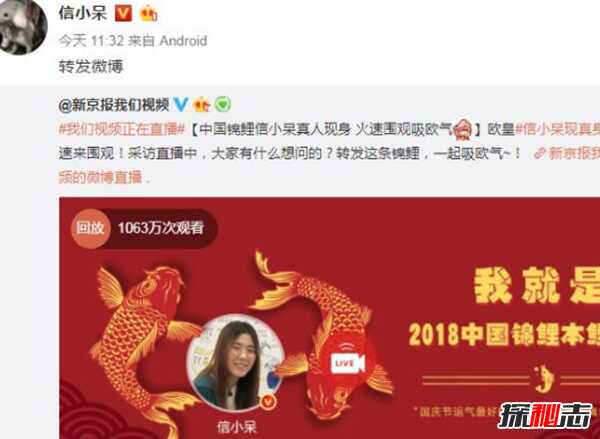Click the 今天 11:32 timestamp

pos(91,40)
